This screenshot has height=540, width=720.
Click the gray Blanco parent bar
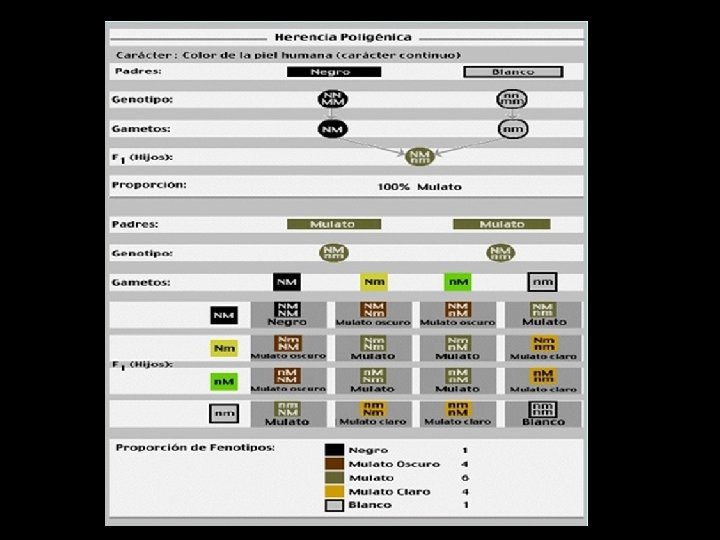pyautogui.click(x=513, y=72)
